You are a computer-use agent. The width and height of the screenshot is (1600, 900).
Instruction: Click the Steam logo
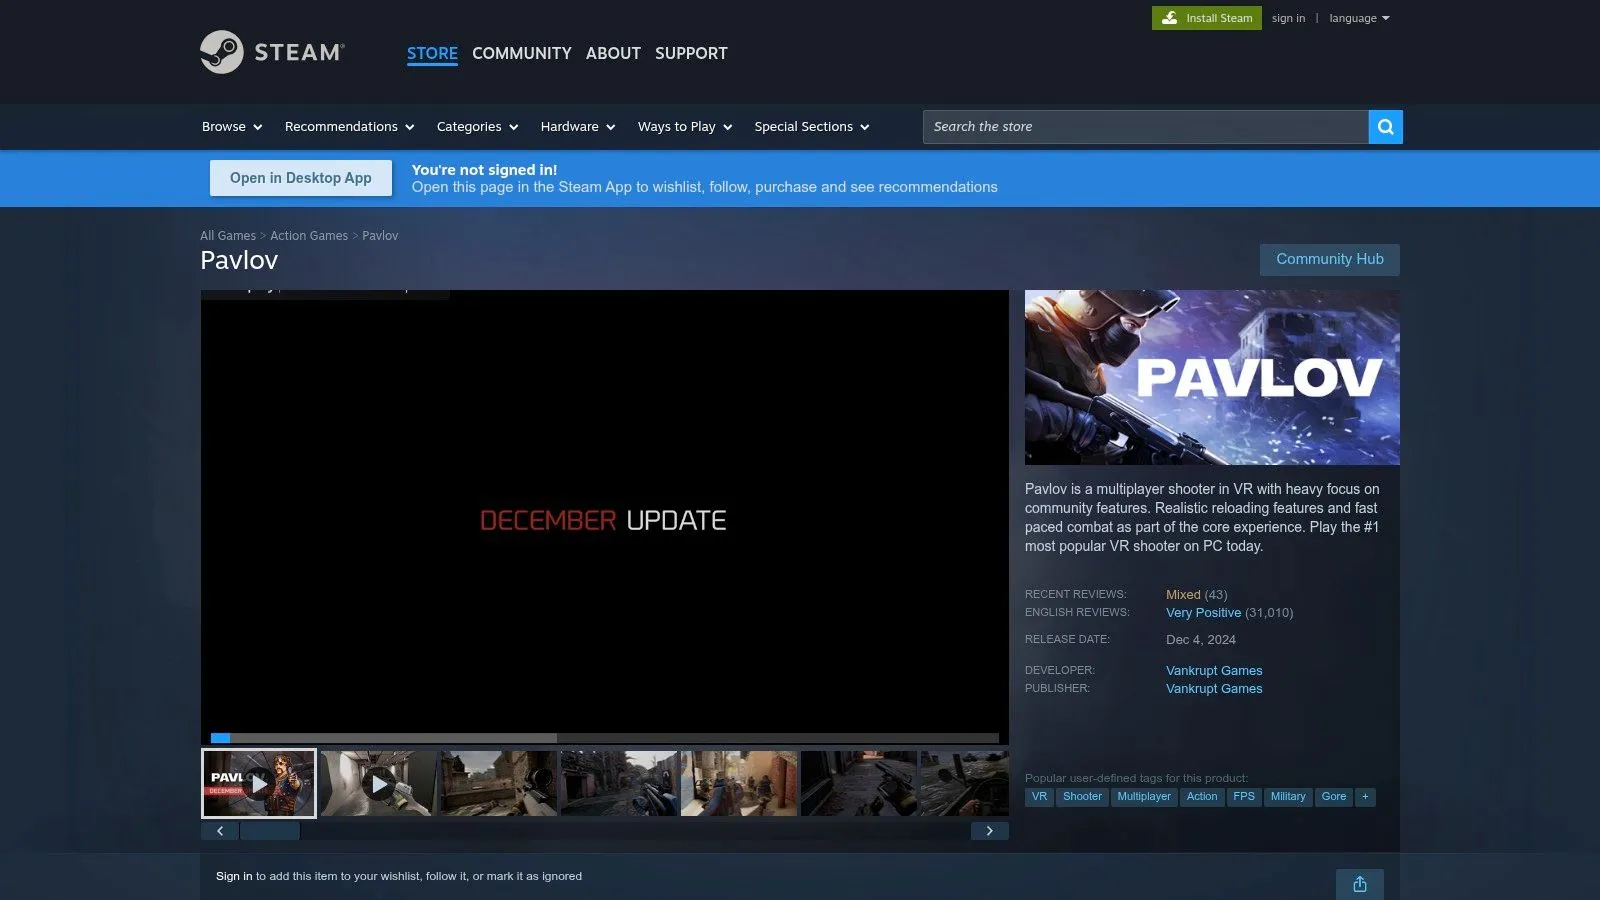coord(272,52)
